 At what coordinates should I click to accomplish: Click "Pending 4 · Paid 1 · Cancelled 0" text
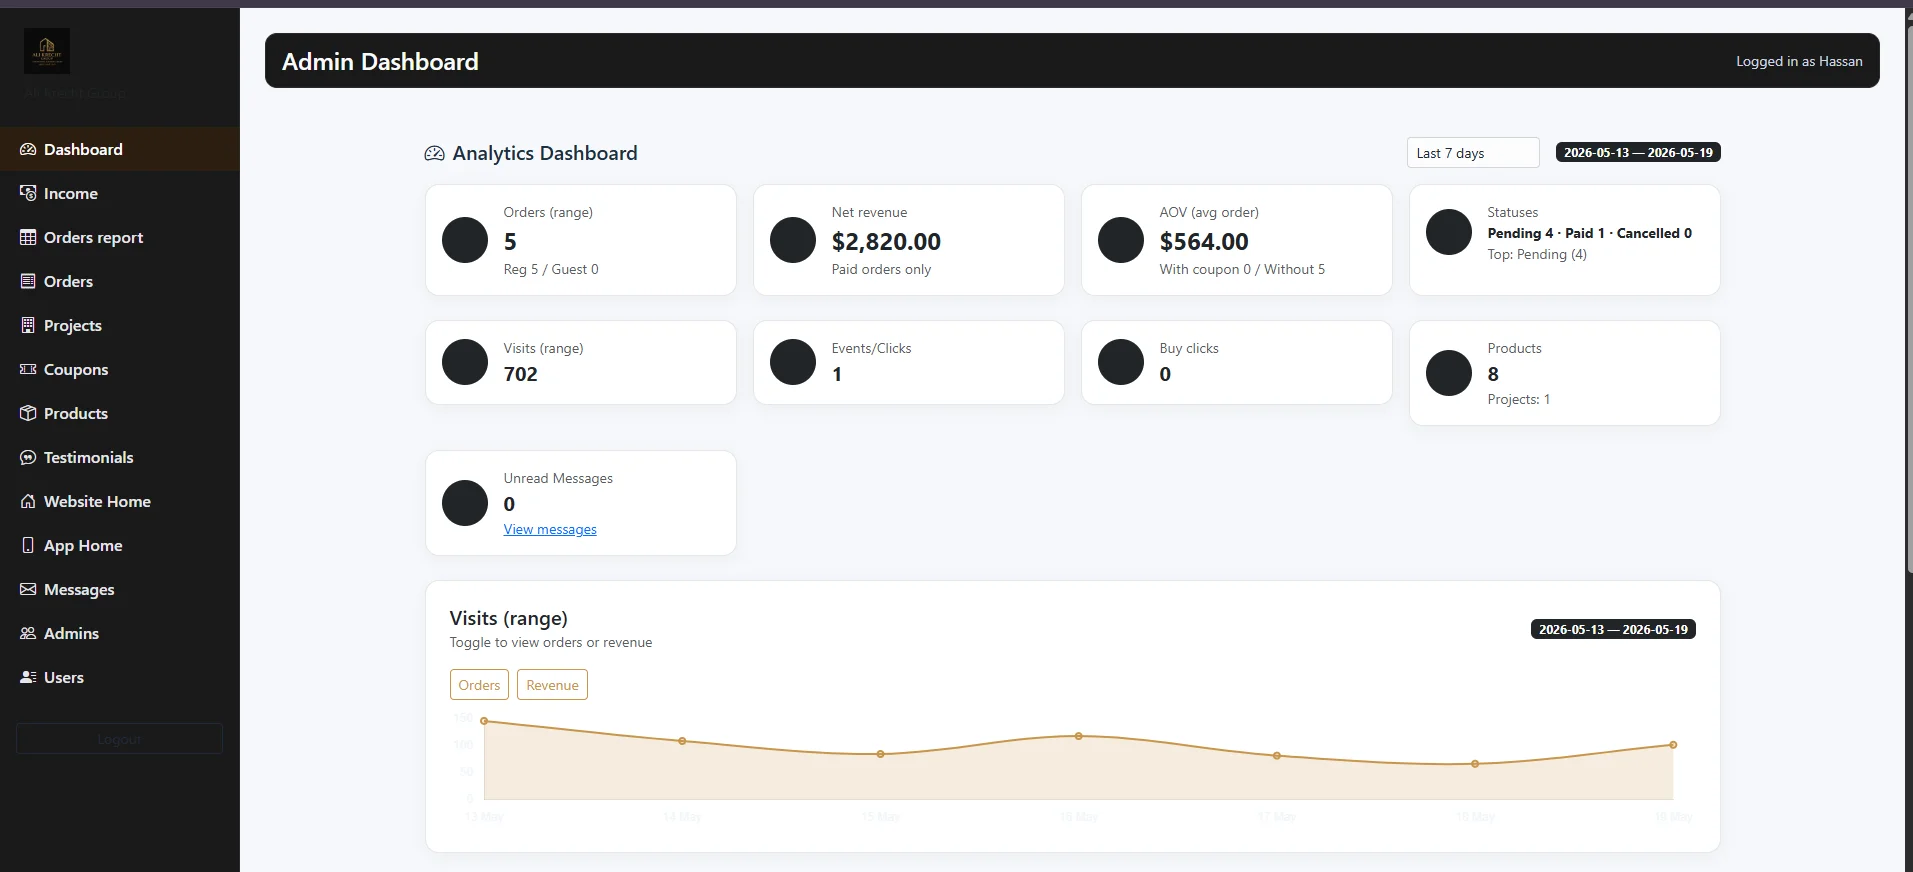coord(1590,233)
